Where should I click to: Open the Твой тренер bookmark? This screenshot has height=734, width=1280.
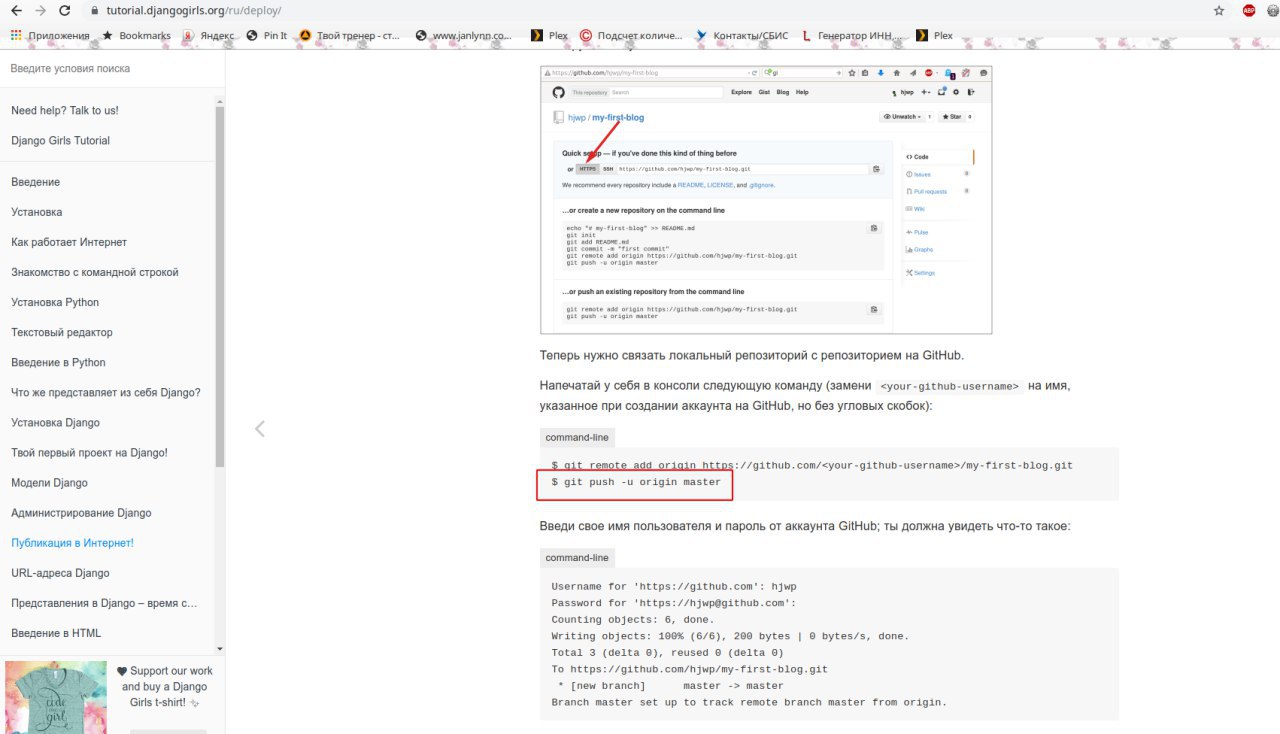tap(350, 35)
